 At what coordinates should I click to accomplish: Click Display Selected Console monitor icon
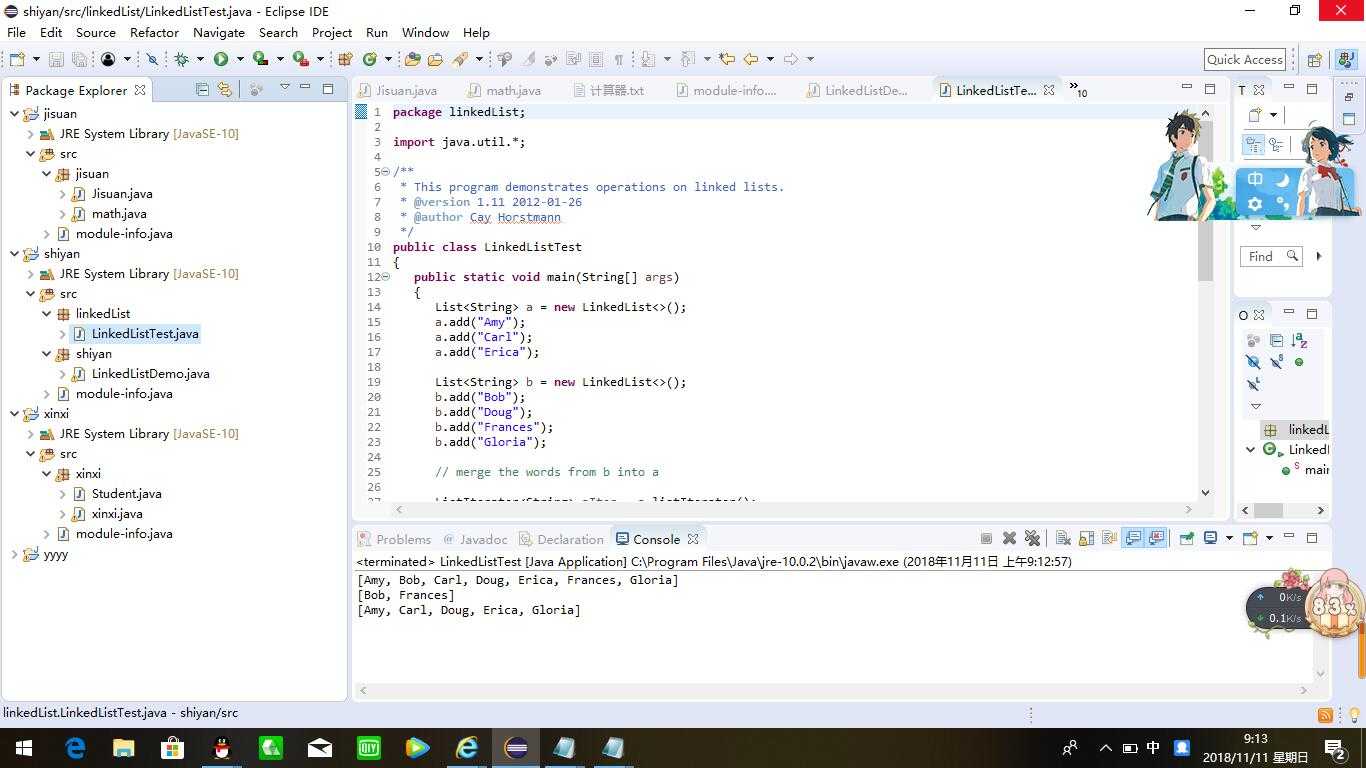1210,538
